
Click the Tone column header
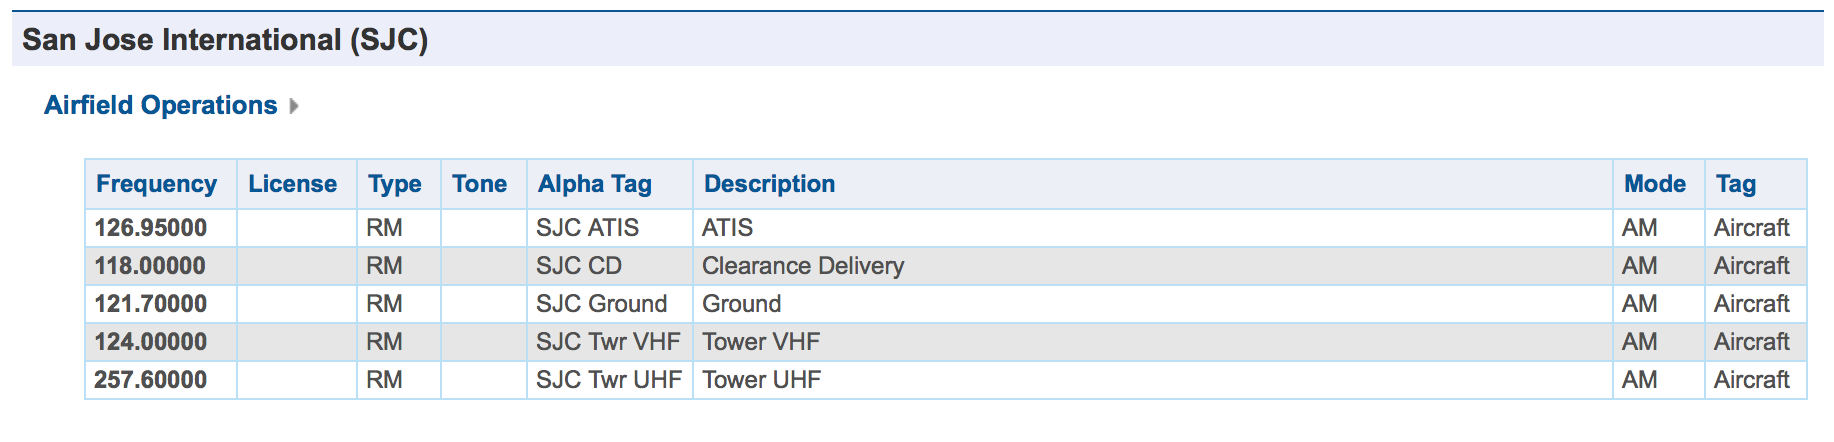tap(479, 184)
